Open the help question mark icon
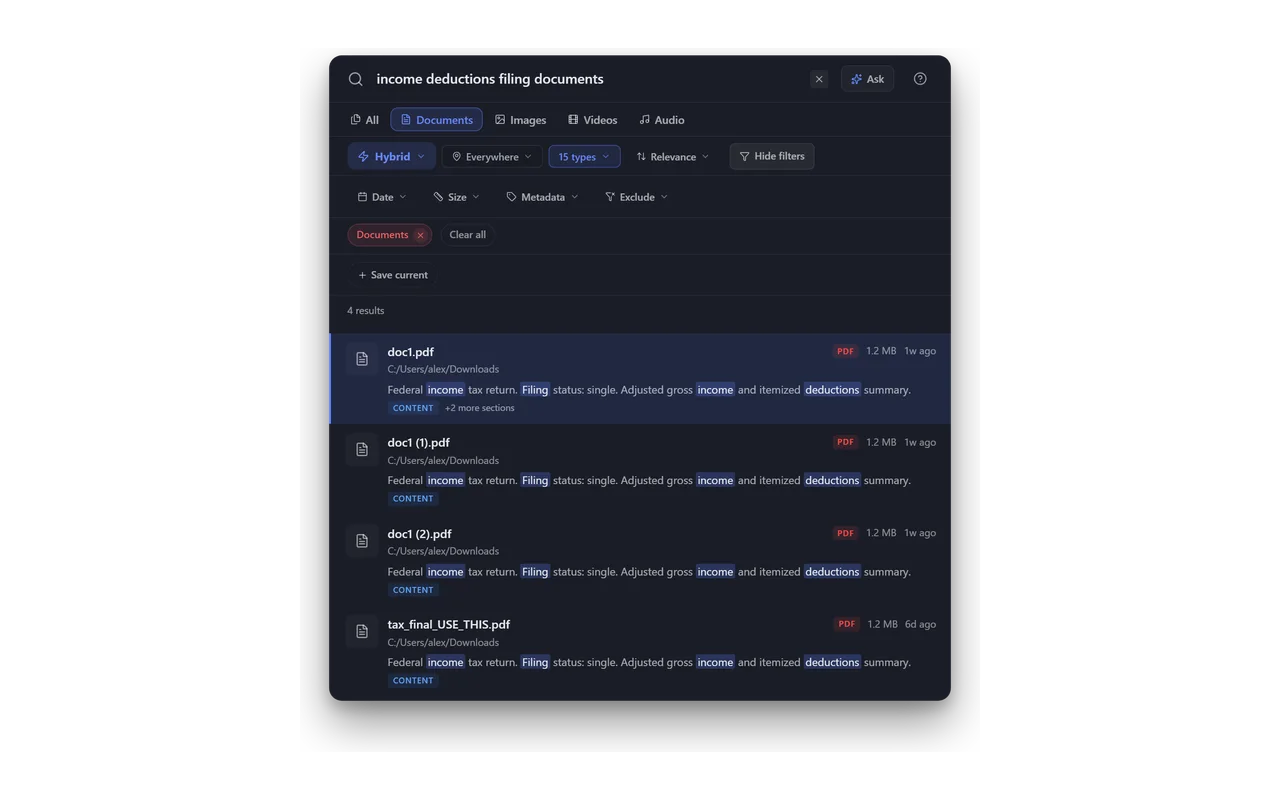The height and width of the screenshot is (800, 1280). [x=920, y=79]
